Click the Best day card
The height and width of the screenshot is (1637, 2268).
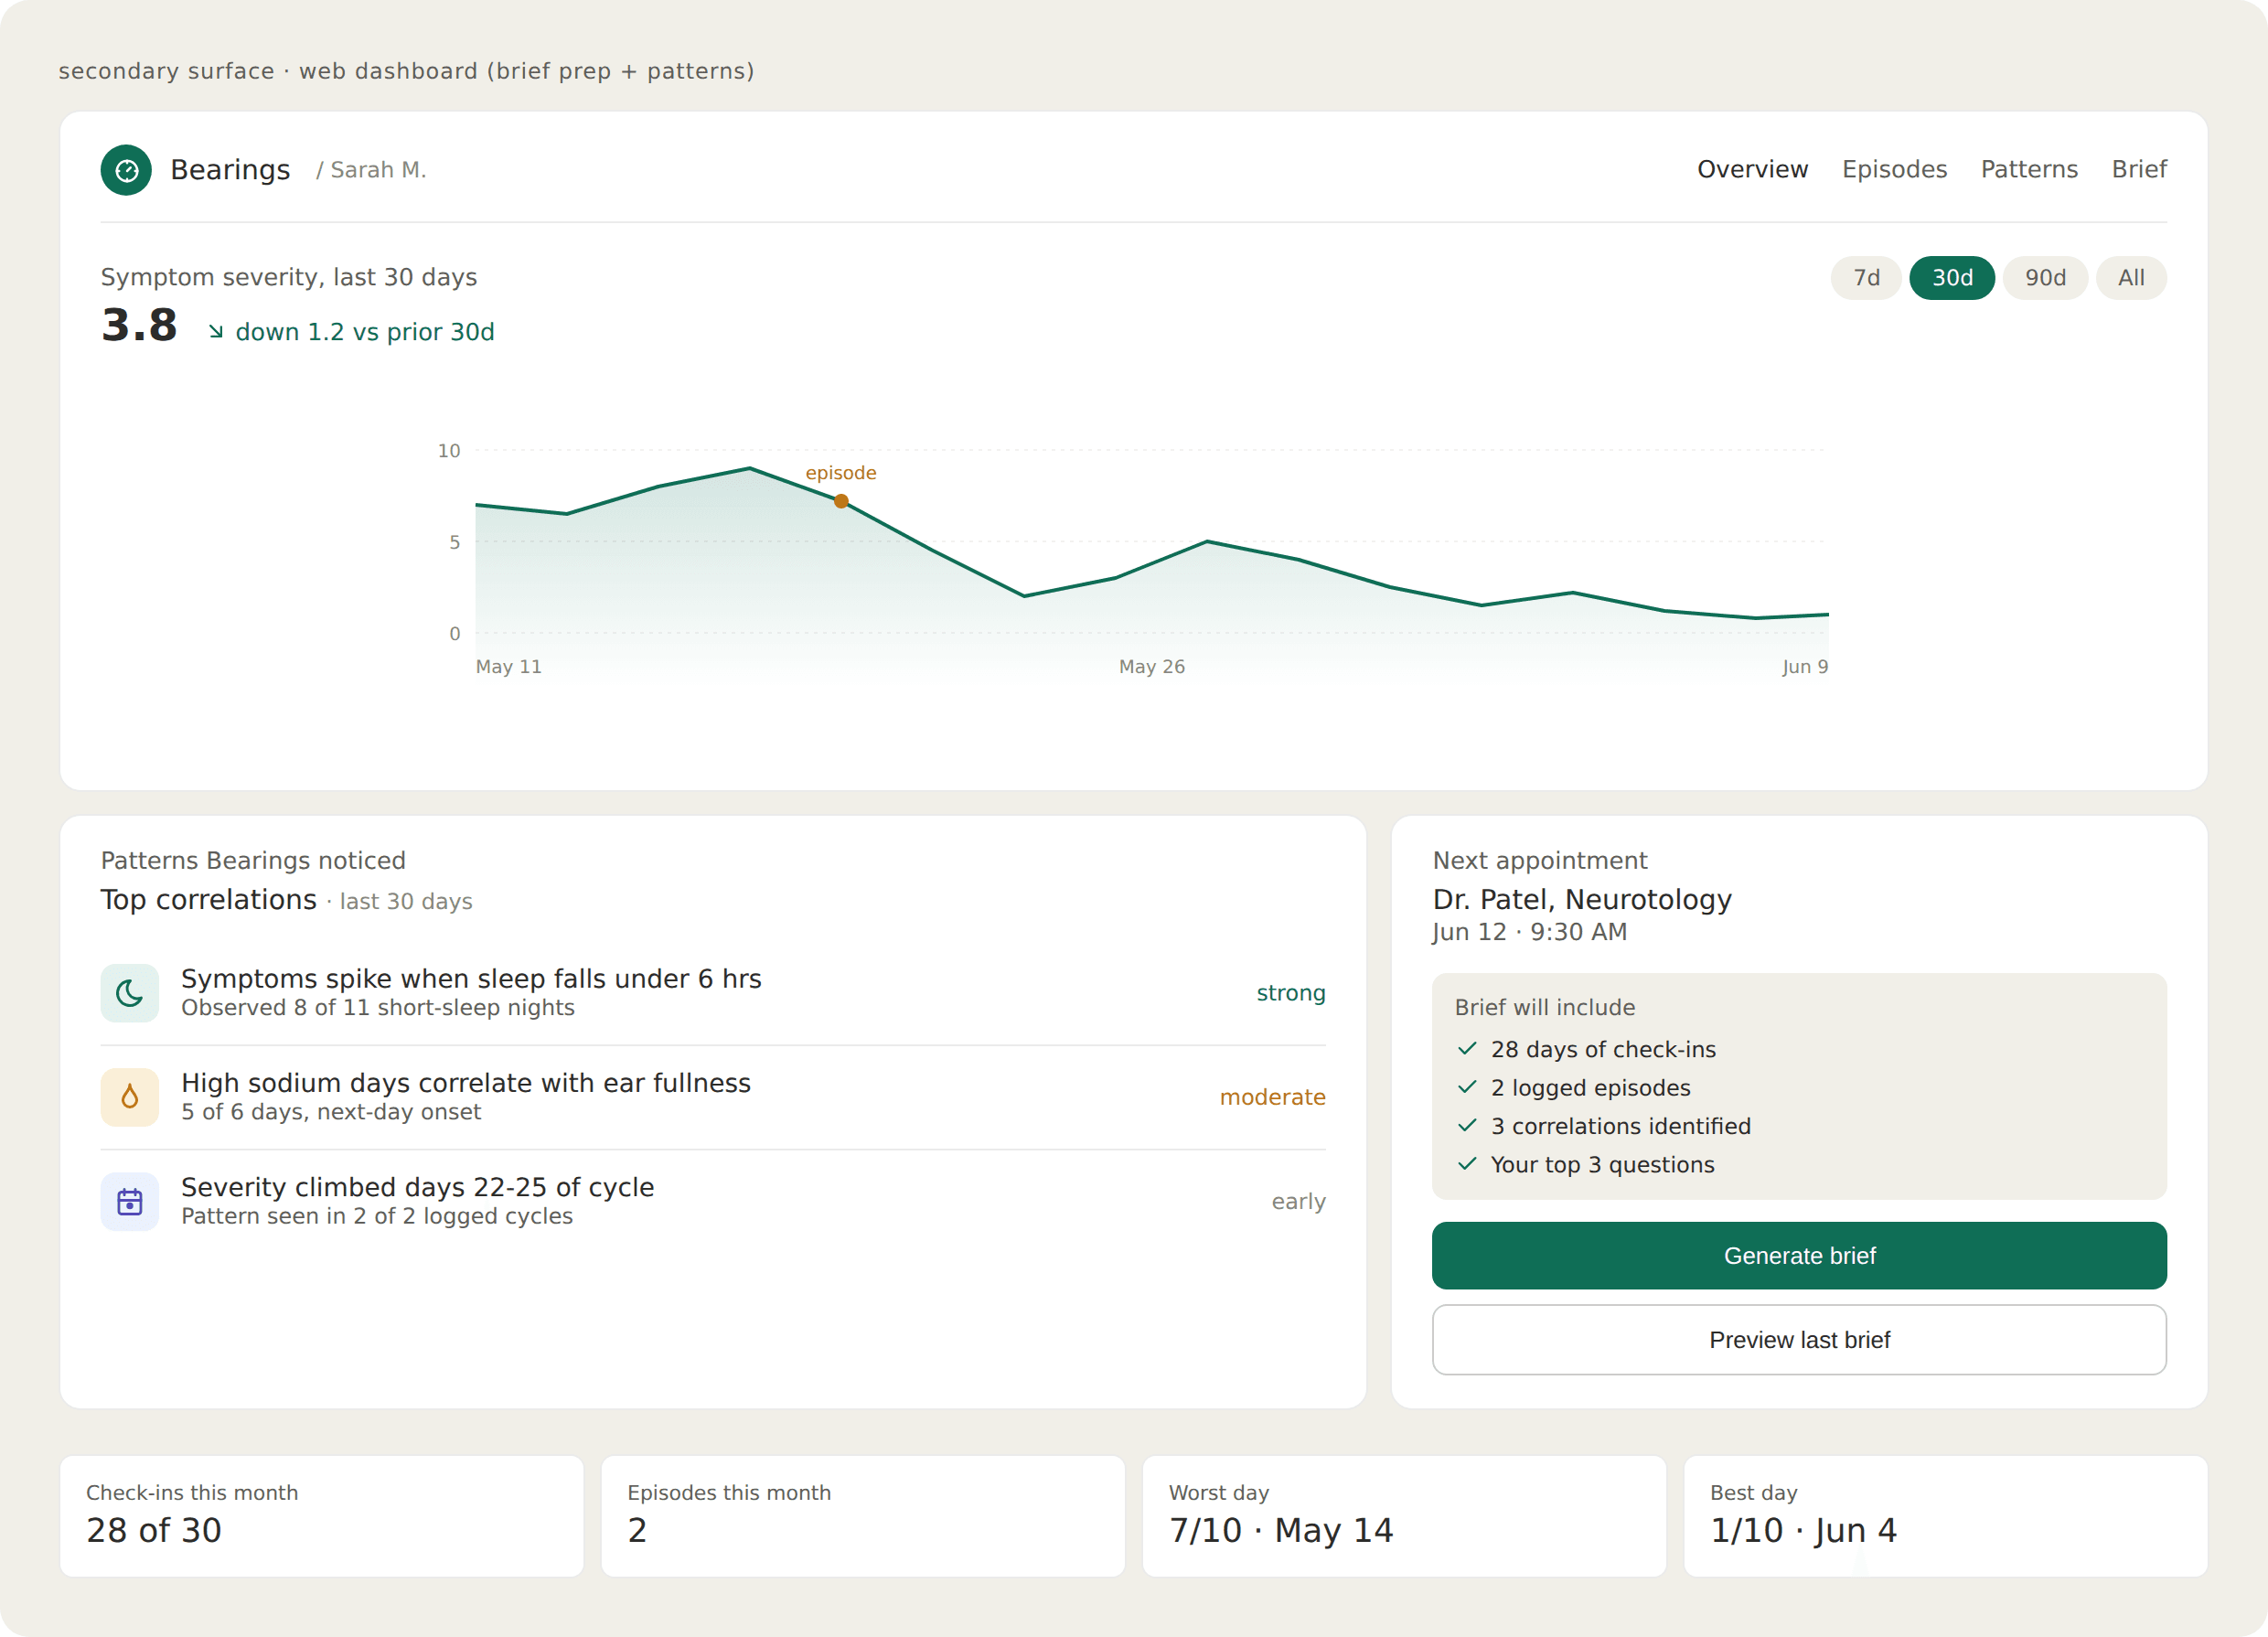[x=1945, y=1516]
